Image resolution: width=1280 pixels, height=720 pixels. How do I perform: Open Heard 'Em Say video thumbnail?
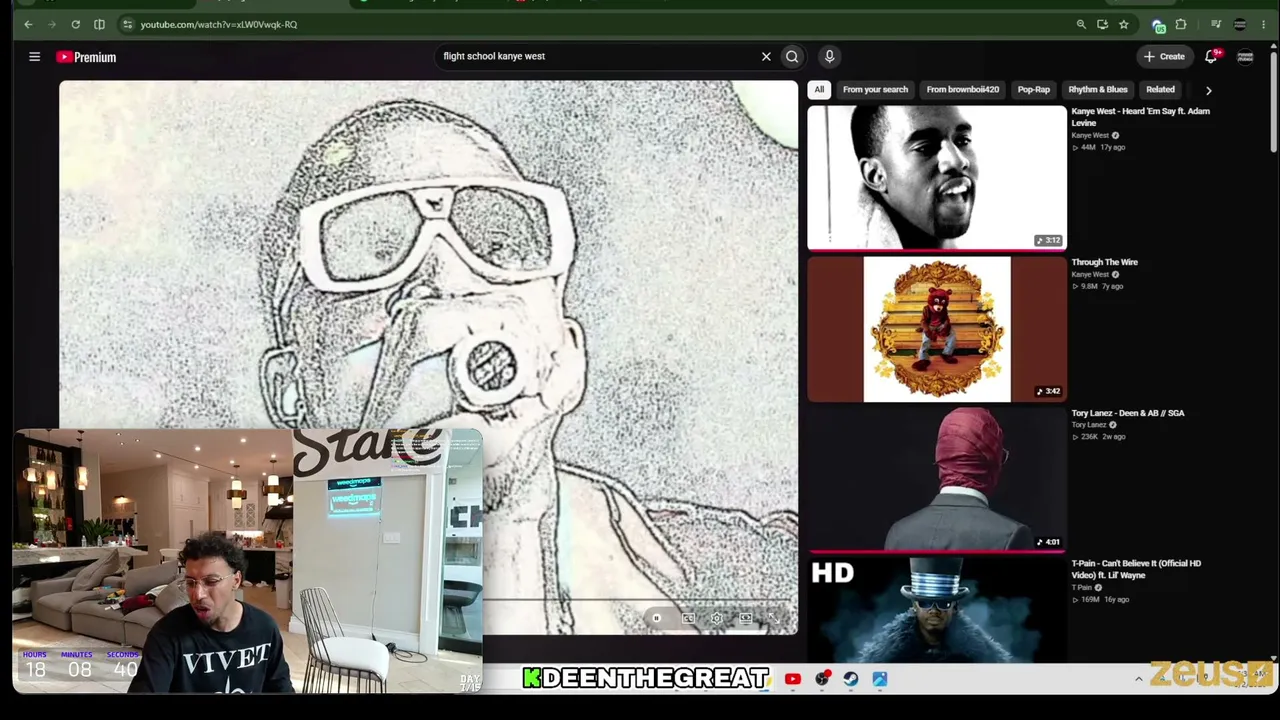tap(937, 177)
